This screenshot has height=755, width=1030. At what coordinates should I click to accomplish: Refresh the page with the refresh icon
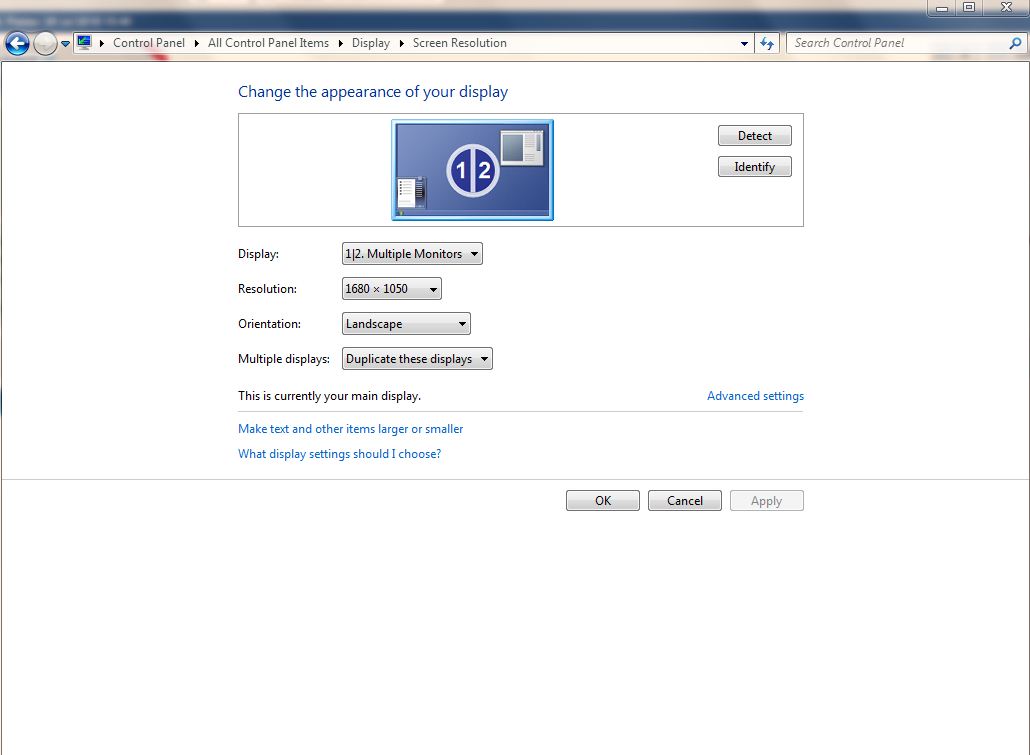coord(767,43)
